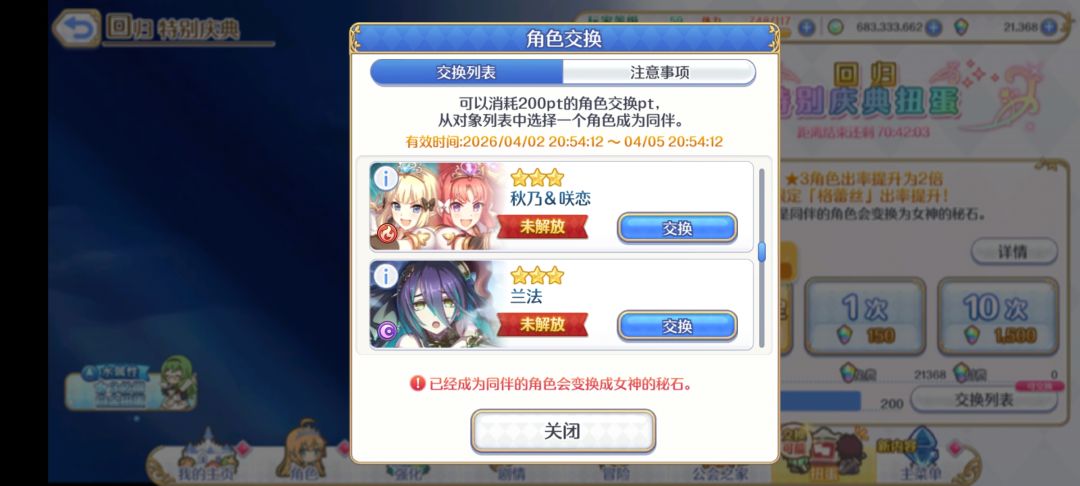Open 角色 character icon in bottom bar
Viewport: 1080px width, 486px height.
click(303, 453)
